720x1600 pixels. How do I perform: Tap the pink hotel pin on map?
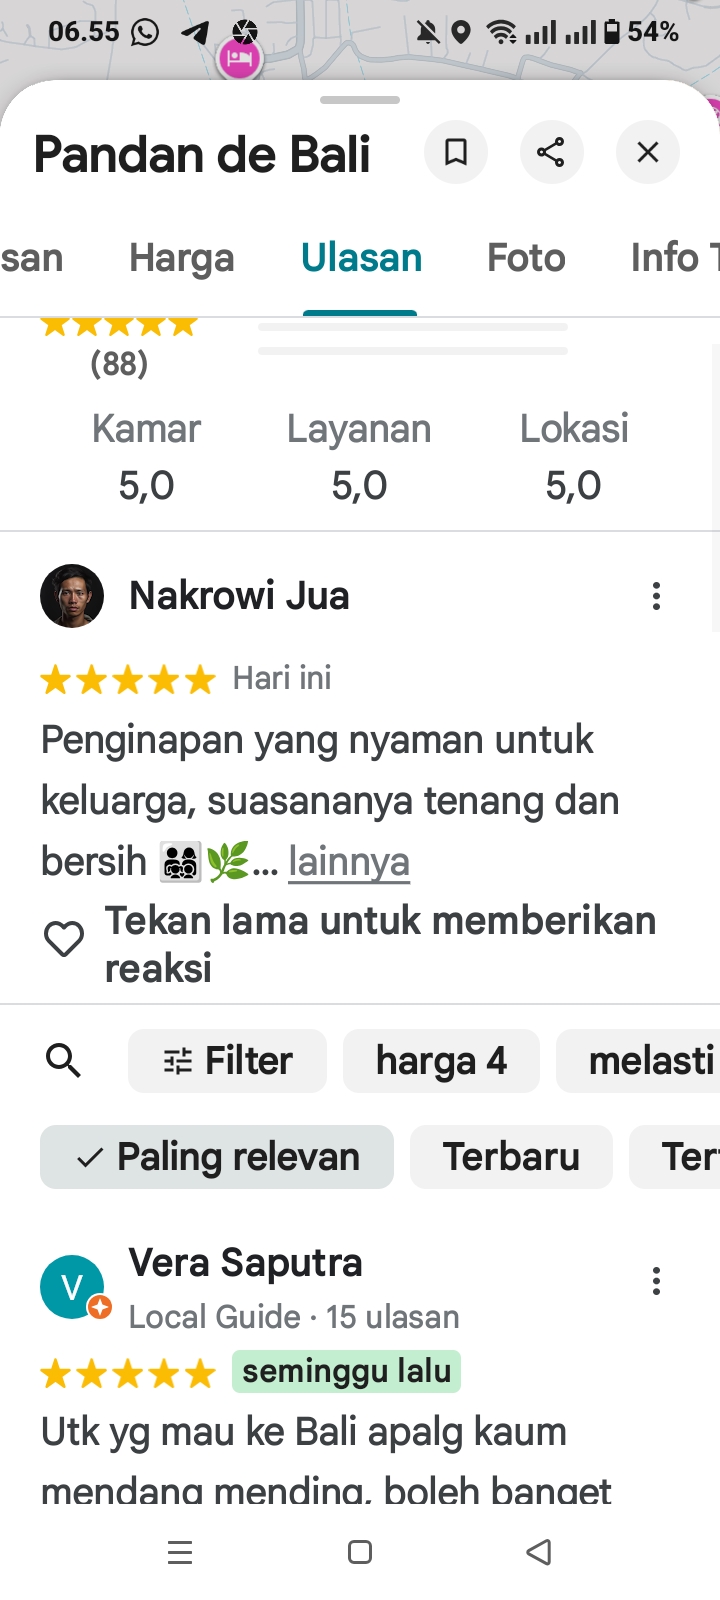tap(239, 58)
